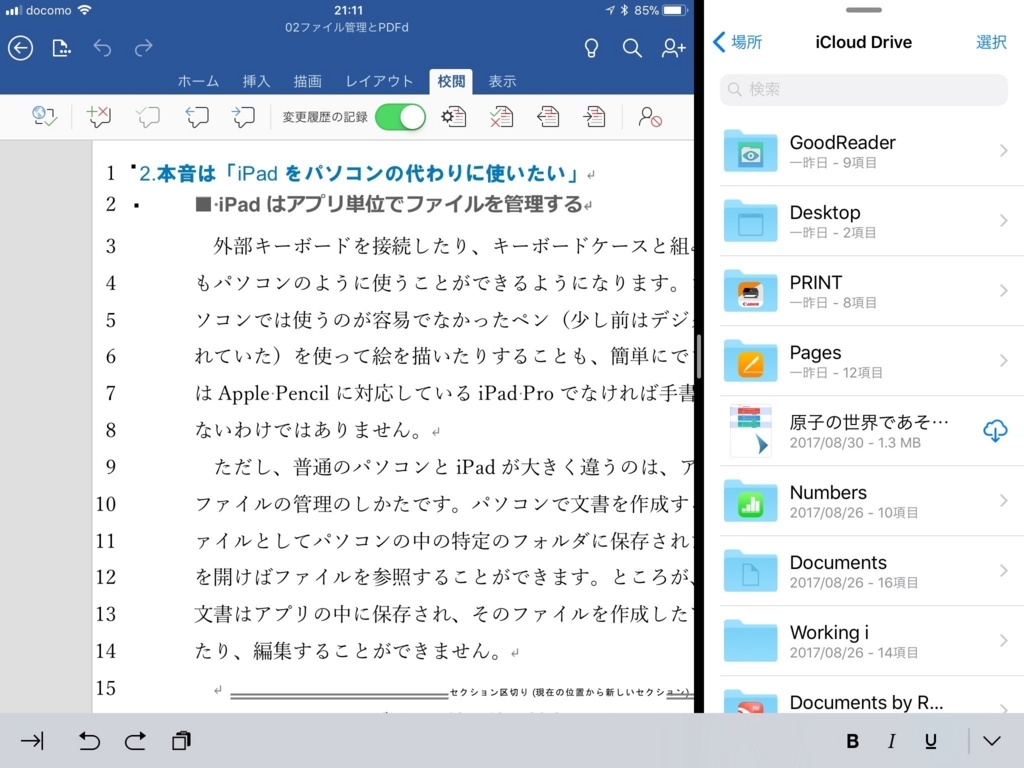Tap the 検索 search field
The image size is (1024, 768).
[863, 91]
